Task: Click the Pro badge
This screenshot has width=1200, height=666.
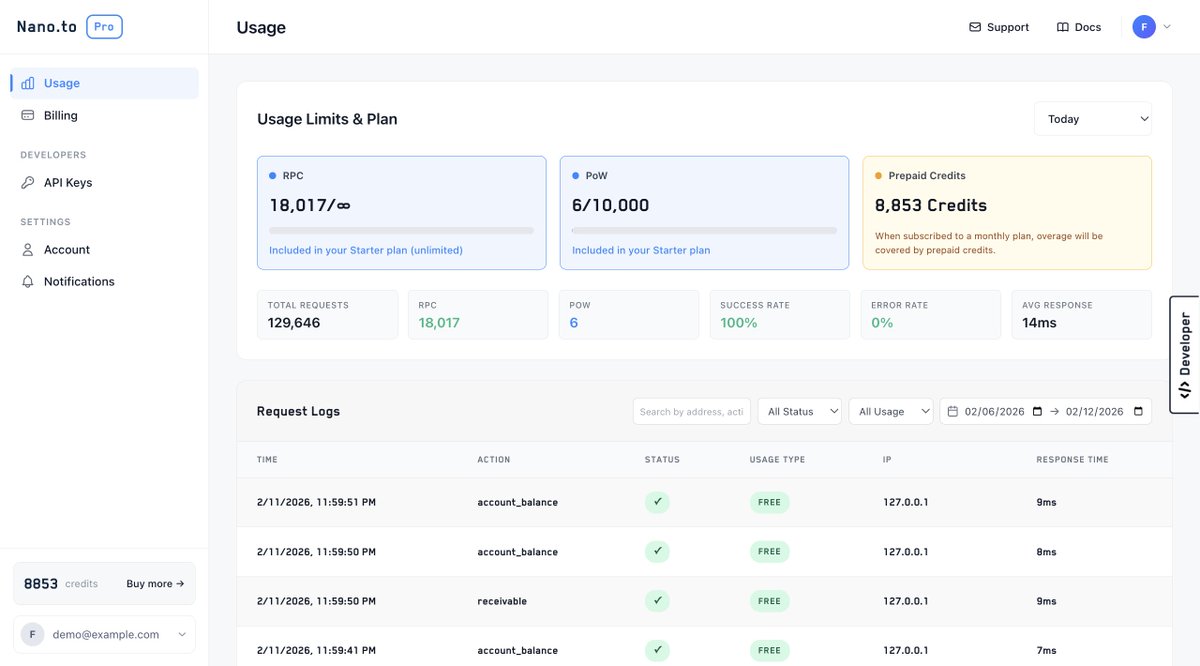Action: (x=104, y=27)
